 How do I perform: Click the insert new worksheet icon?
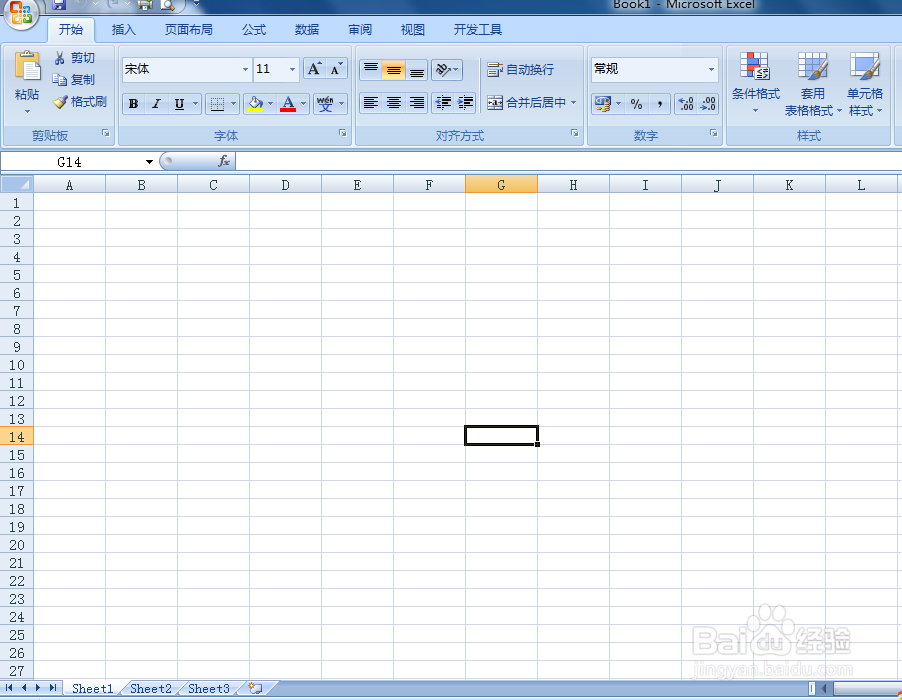[255, 688]
